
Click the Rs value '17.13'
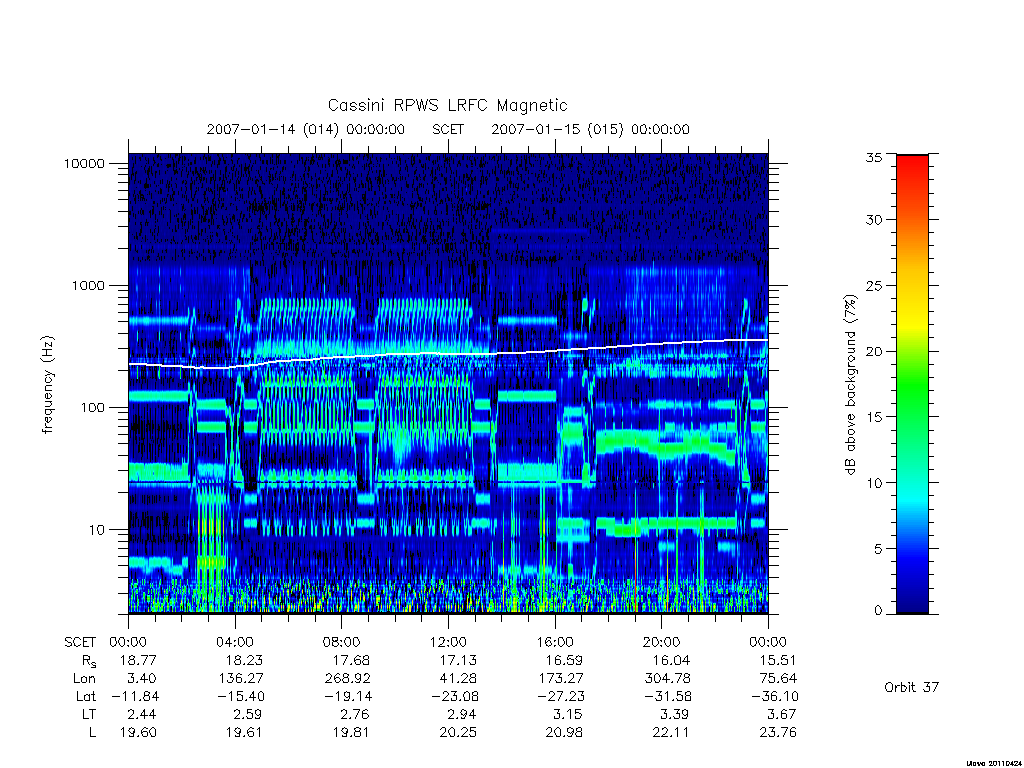coord(459,660)
